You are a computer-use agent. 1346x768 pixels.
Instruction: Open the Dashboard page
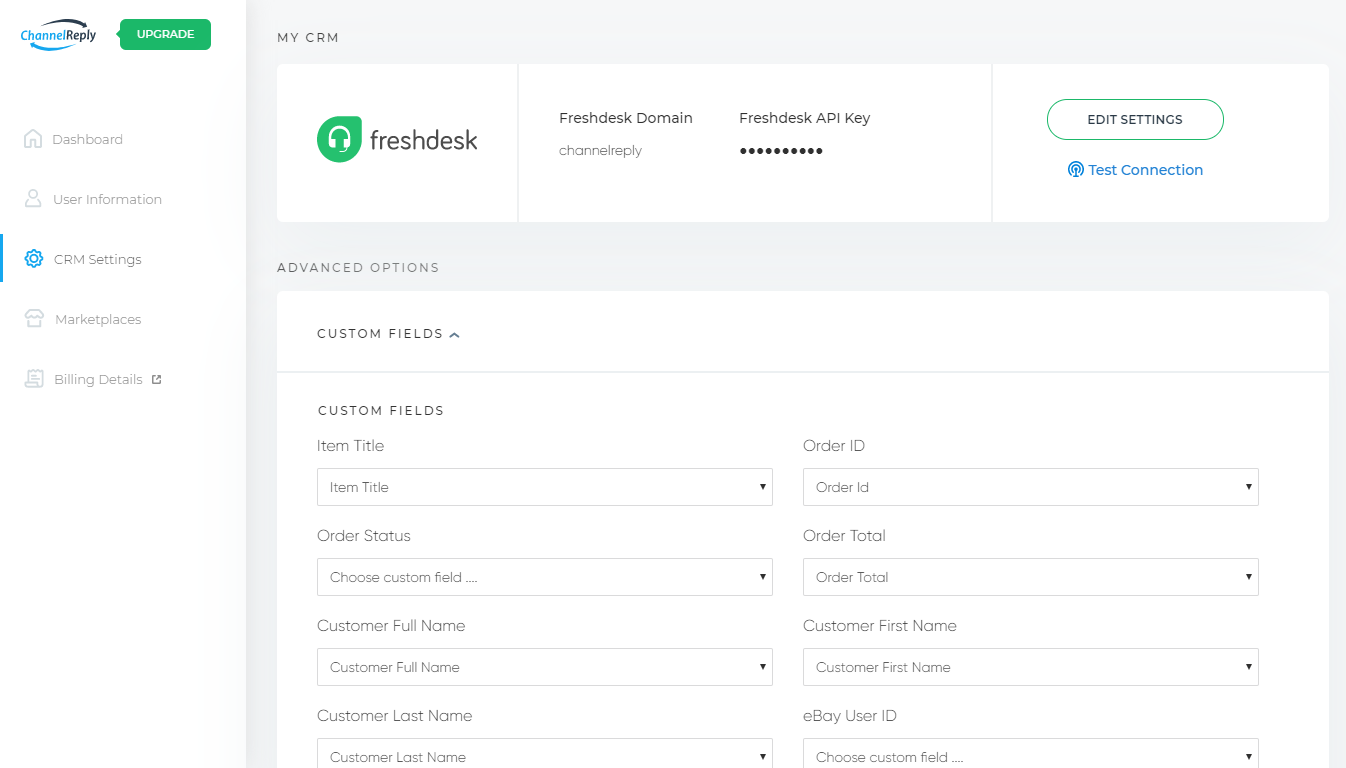(88, 139)
